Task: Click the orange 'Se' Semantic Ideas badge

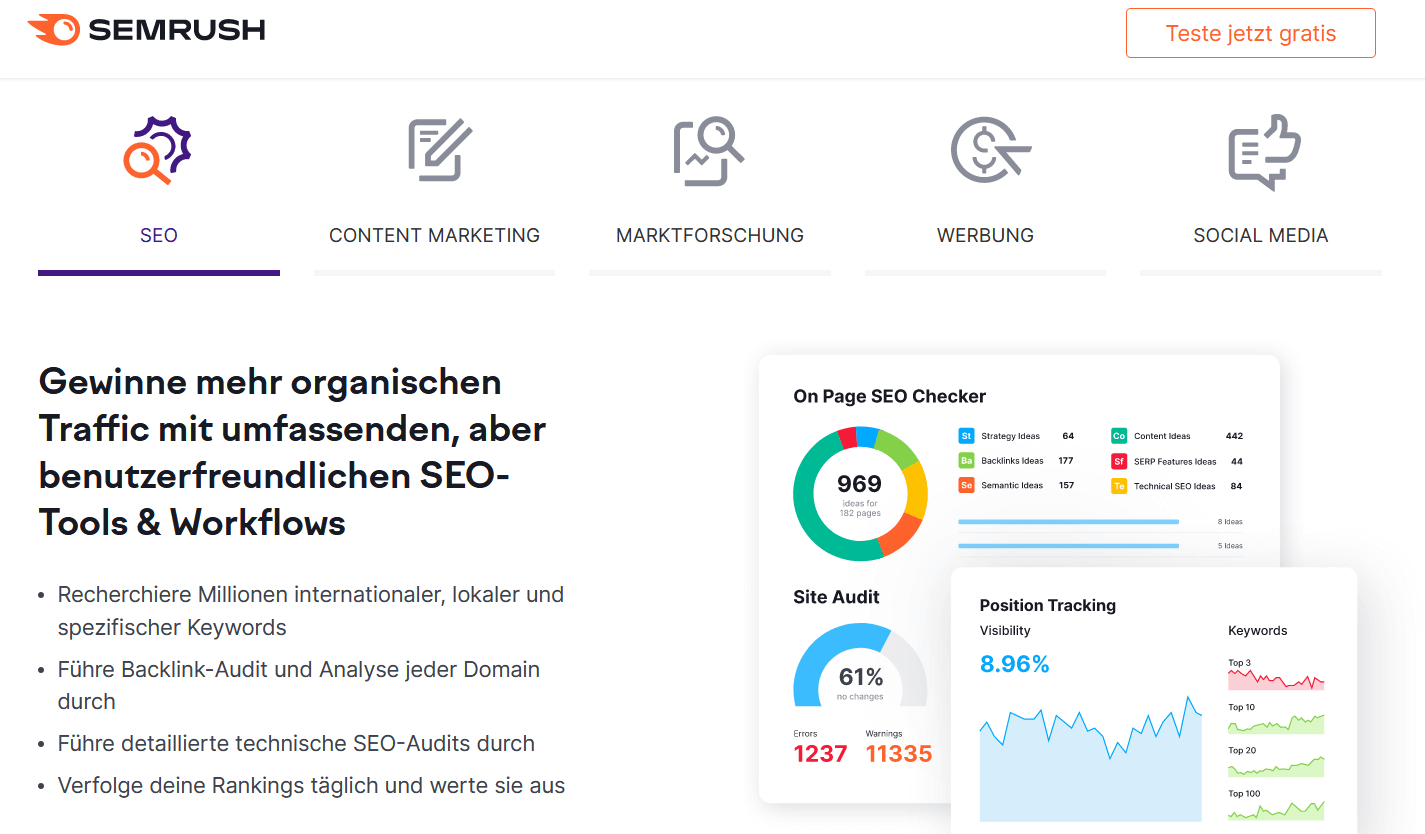Action: [x=966, y=485]
